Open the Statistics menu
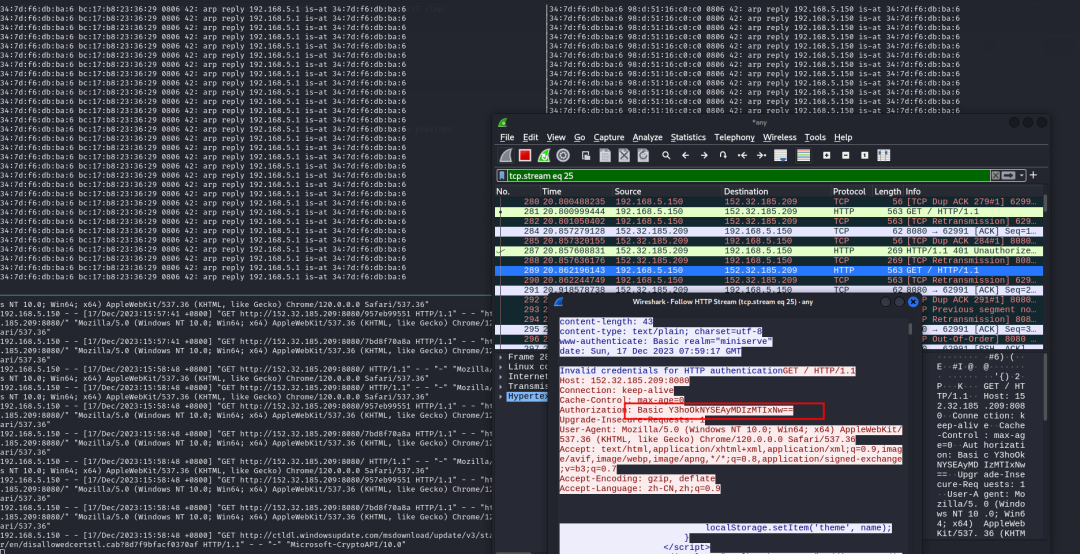 click(x=688, y=137)
